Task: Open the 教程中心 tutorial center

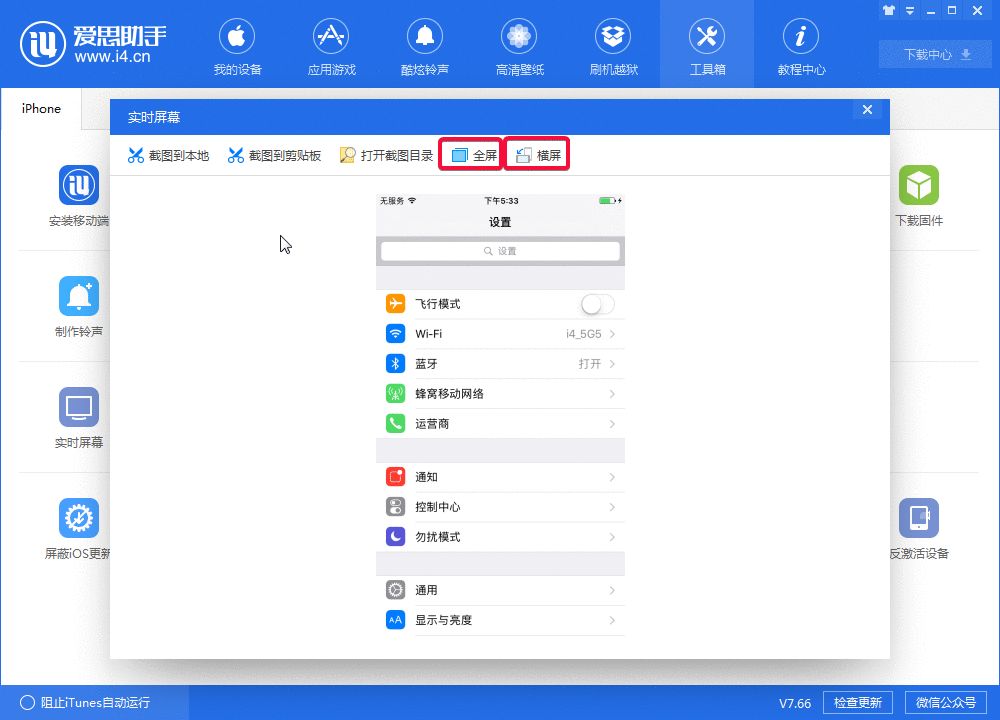Action: pyautogui.click(x=801, y=45)
